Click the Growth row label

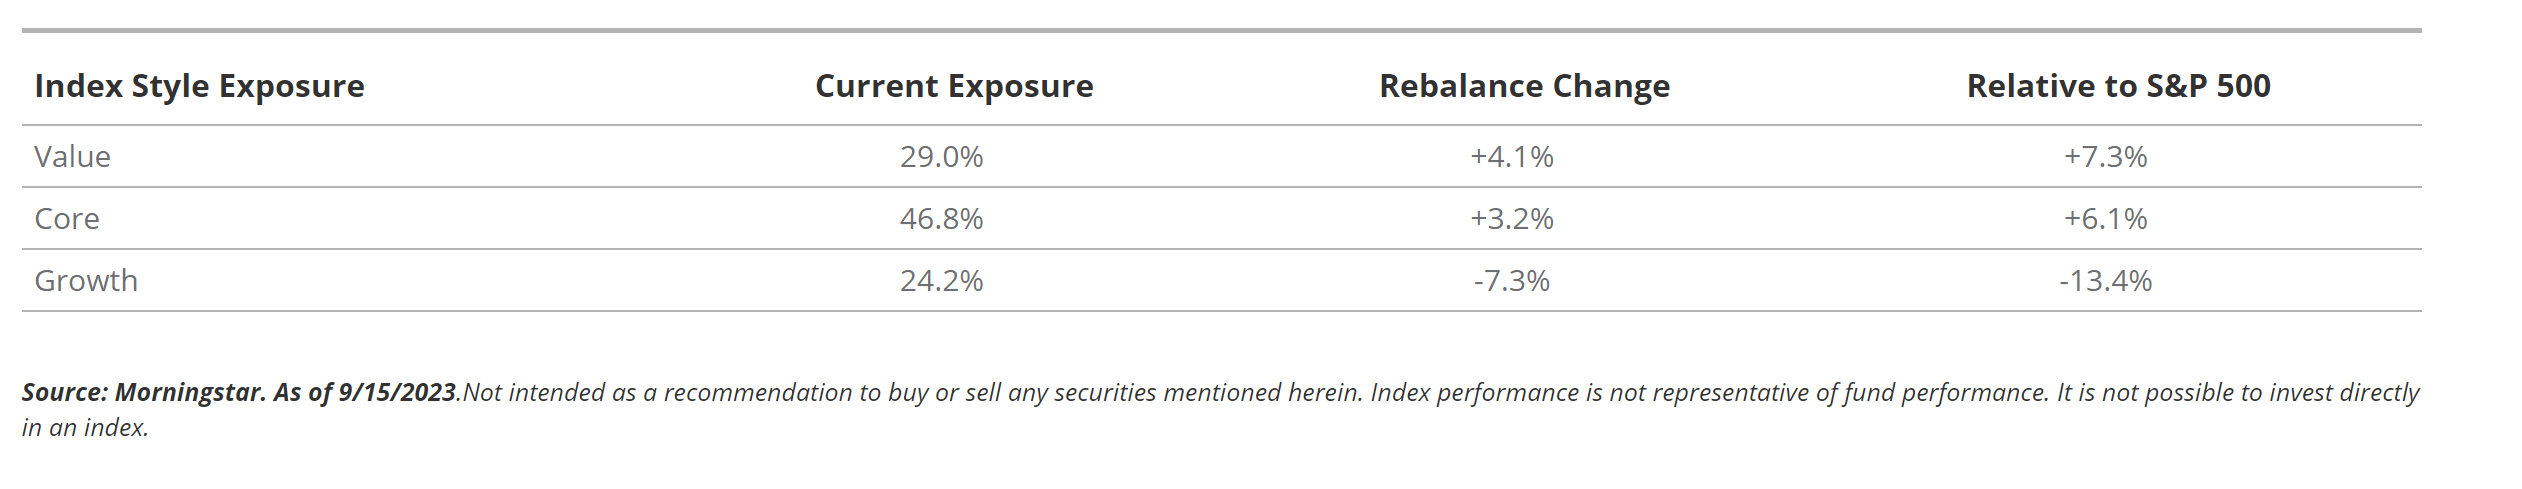86,281
